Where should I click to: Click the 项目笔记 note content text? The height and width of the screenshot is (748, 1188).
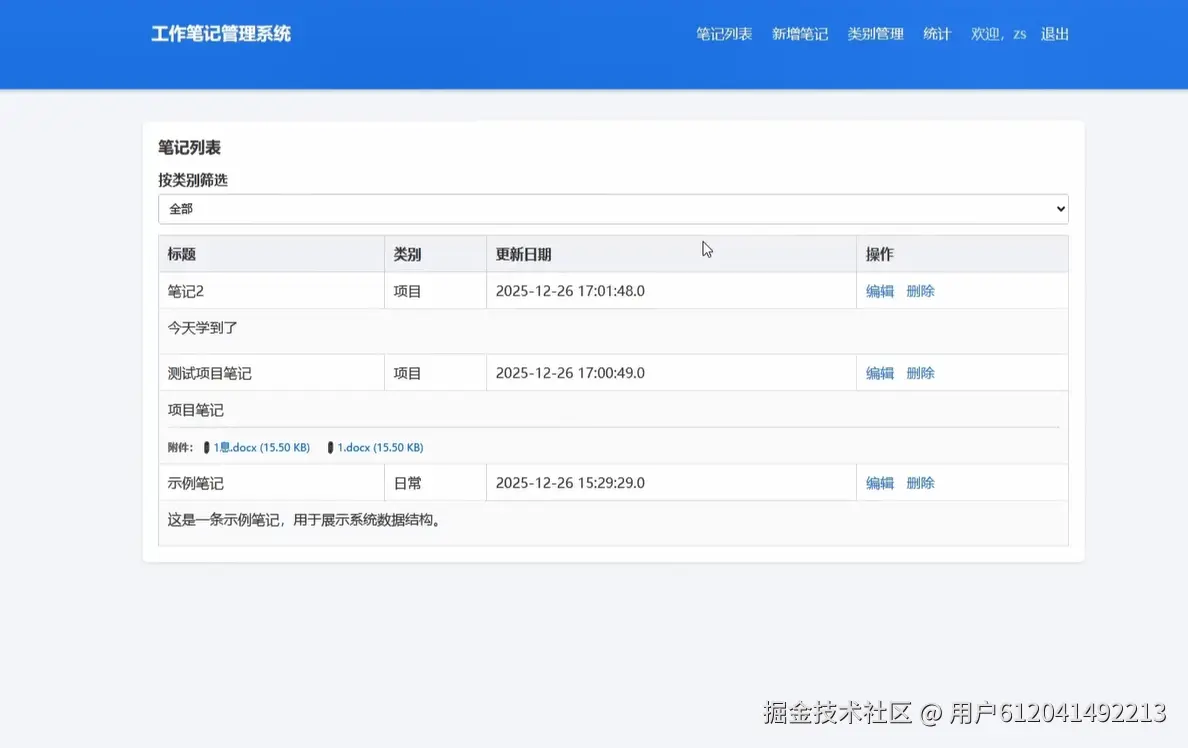(195, 410)
